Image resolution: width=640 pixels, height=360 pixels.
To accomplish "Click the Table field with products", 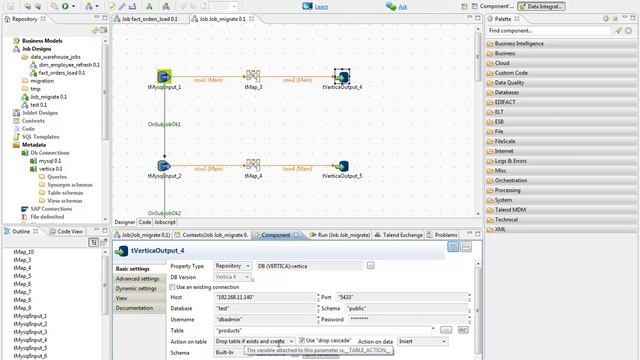I will [322, 330].
